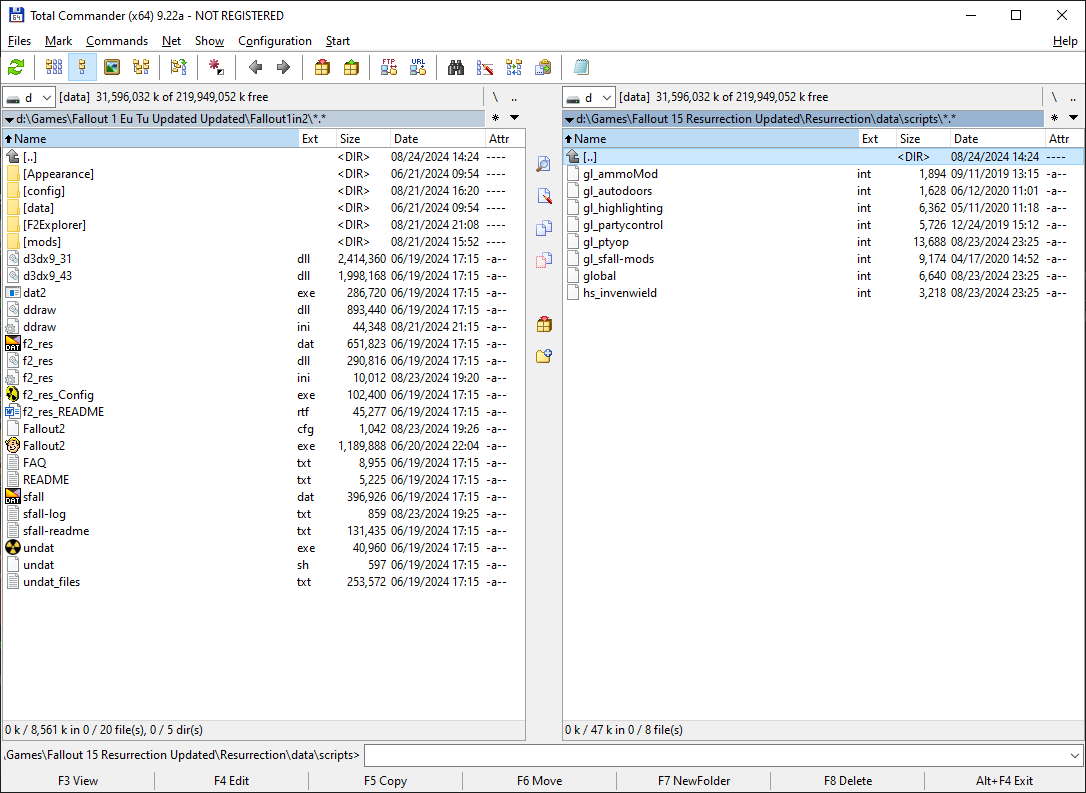Open the Notepad toolbar icon
Image resolution: width=1086 pixels, height=793 pixels.
[x=581, y=67]
